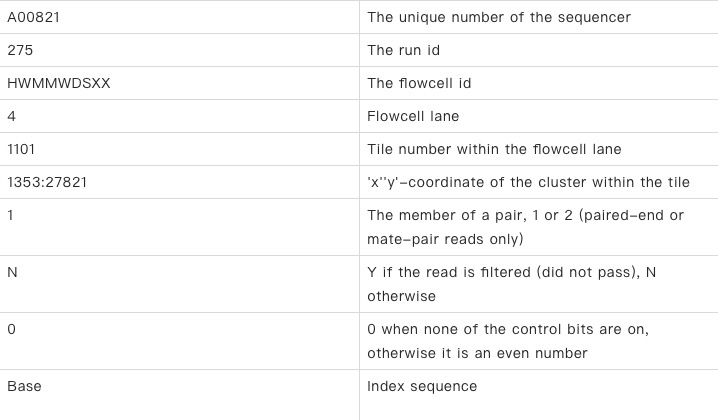Click 'Tile number within the flowcell lane'

click(494, 149)
